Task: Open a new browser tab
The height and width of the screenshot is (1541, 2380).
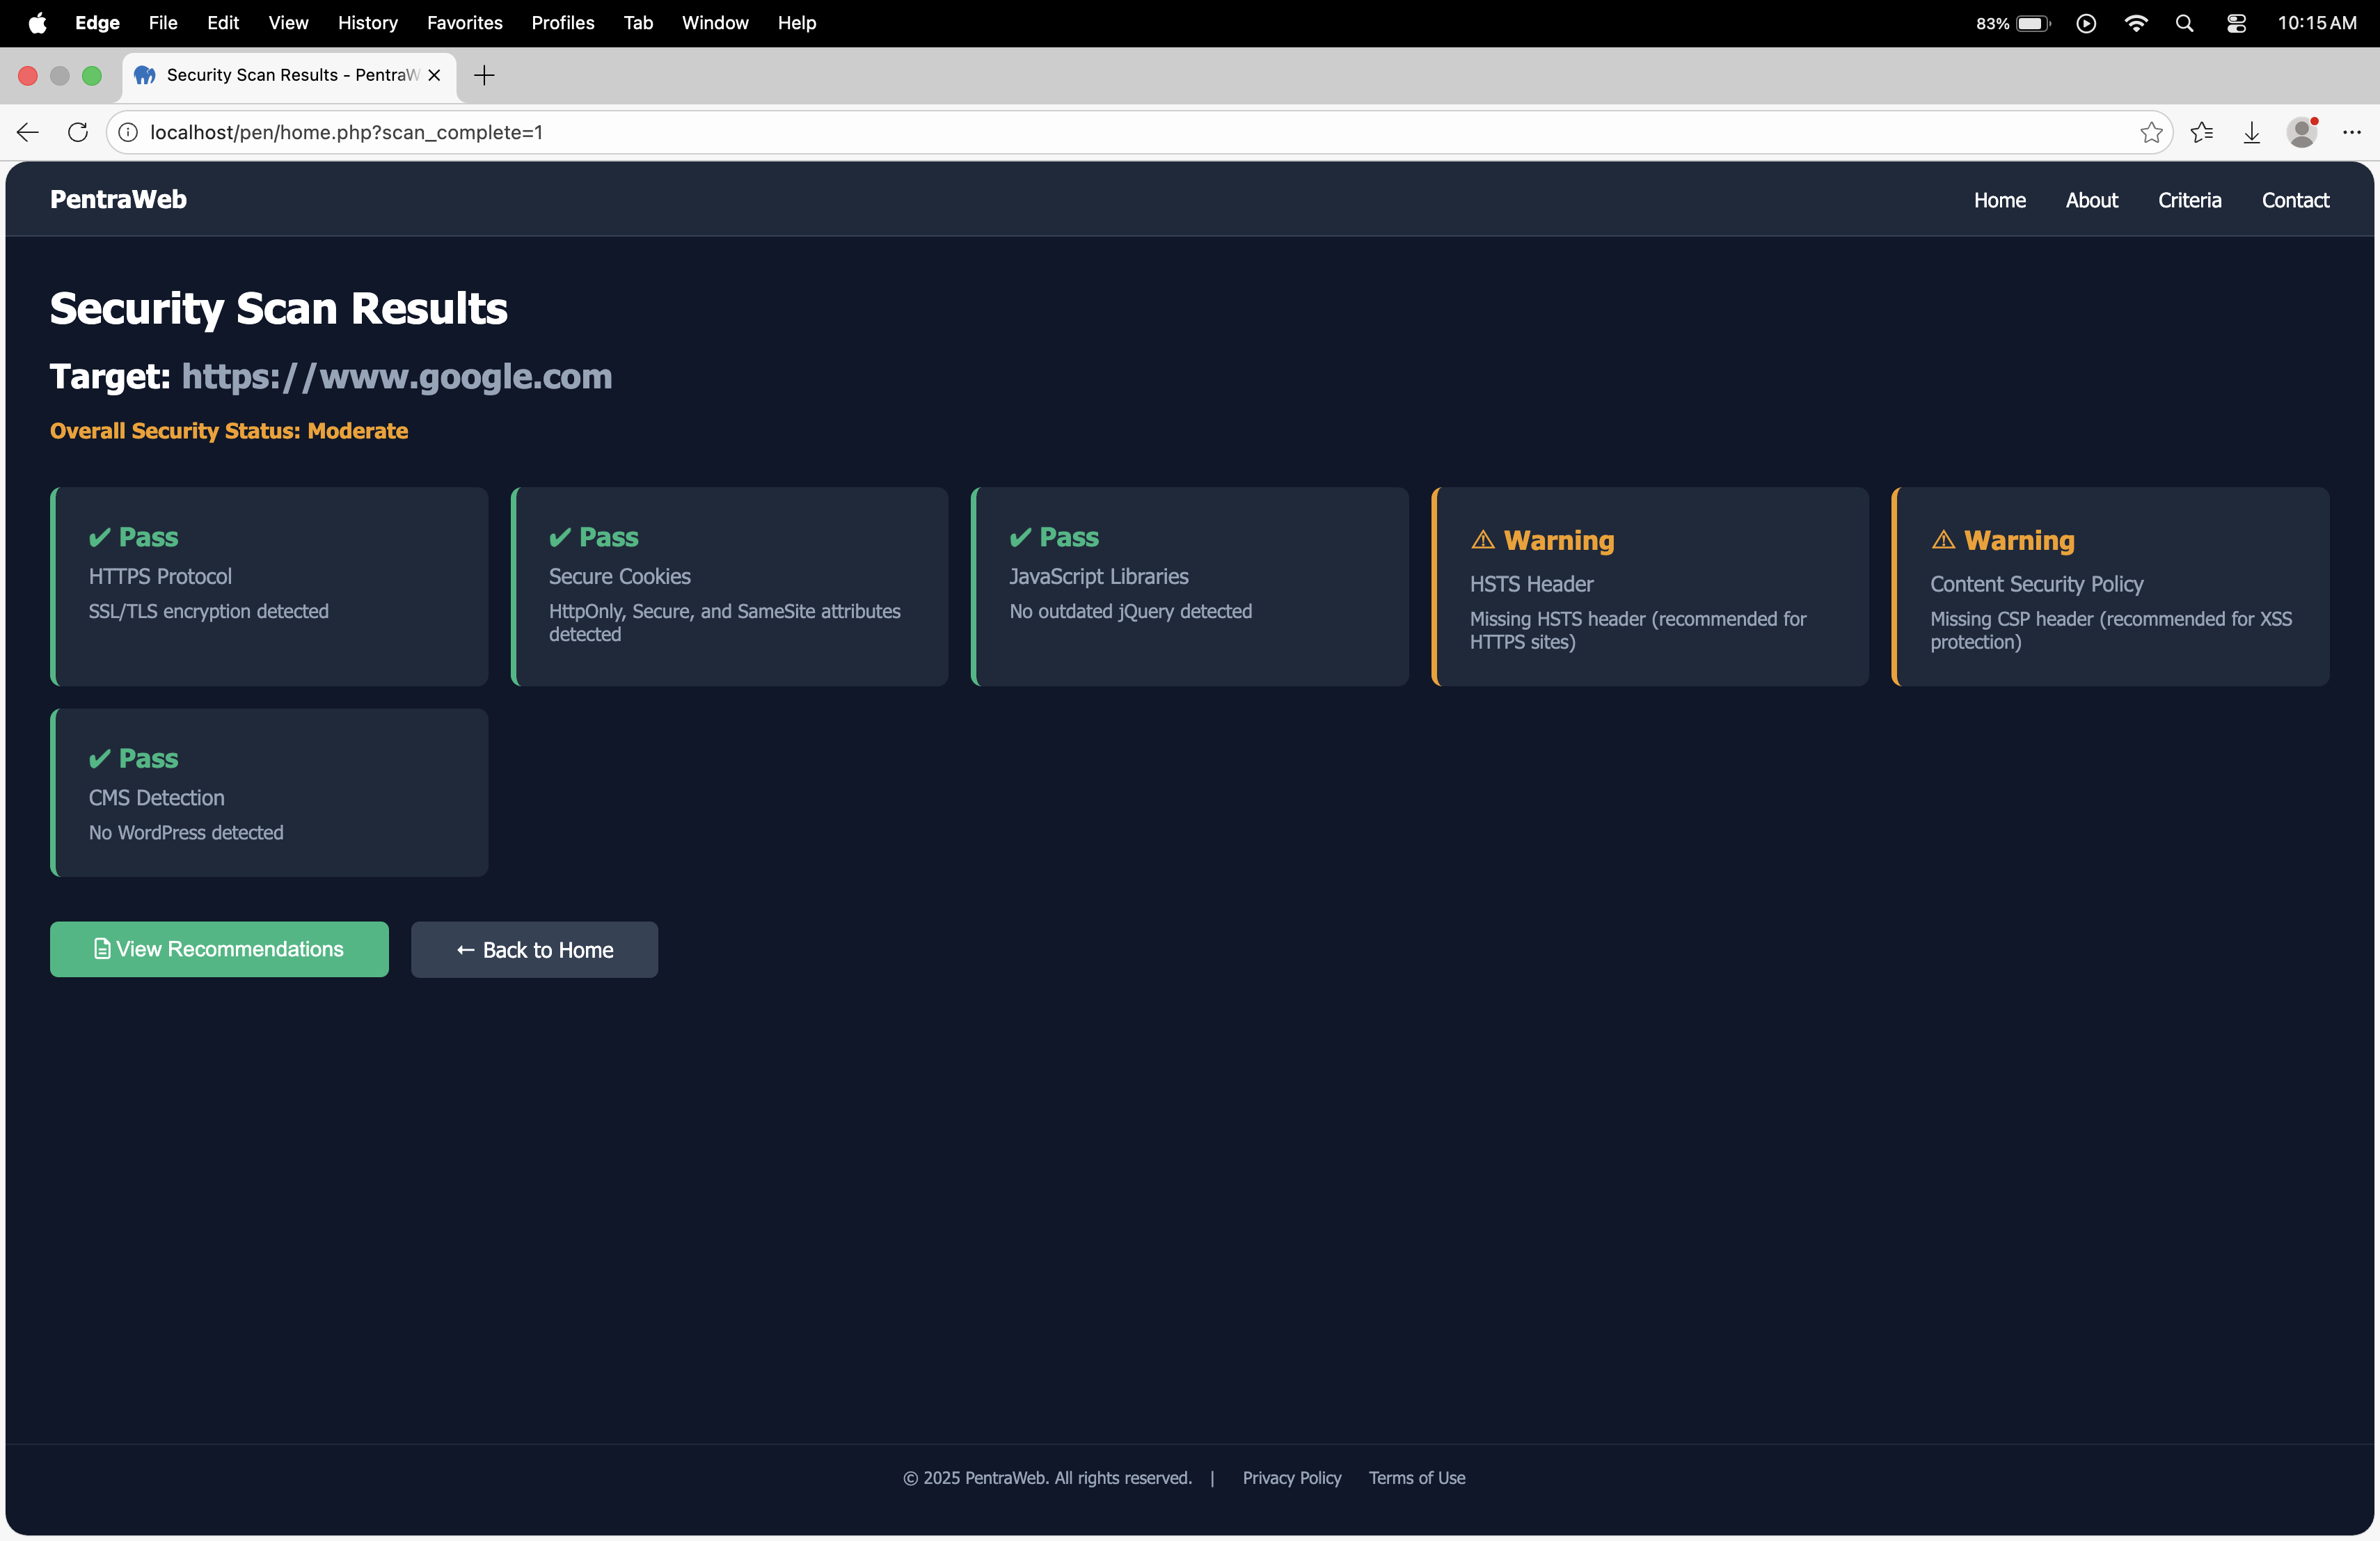Action: coord(484,75)
